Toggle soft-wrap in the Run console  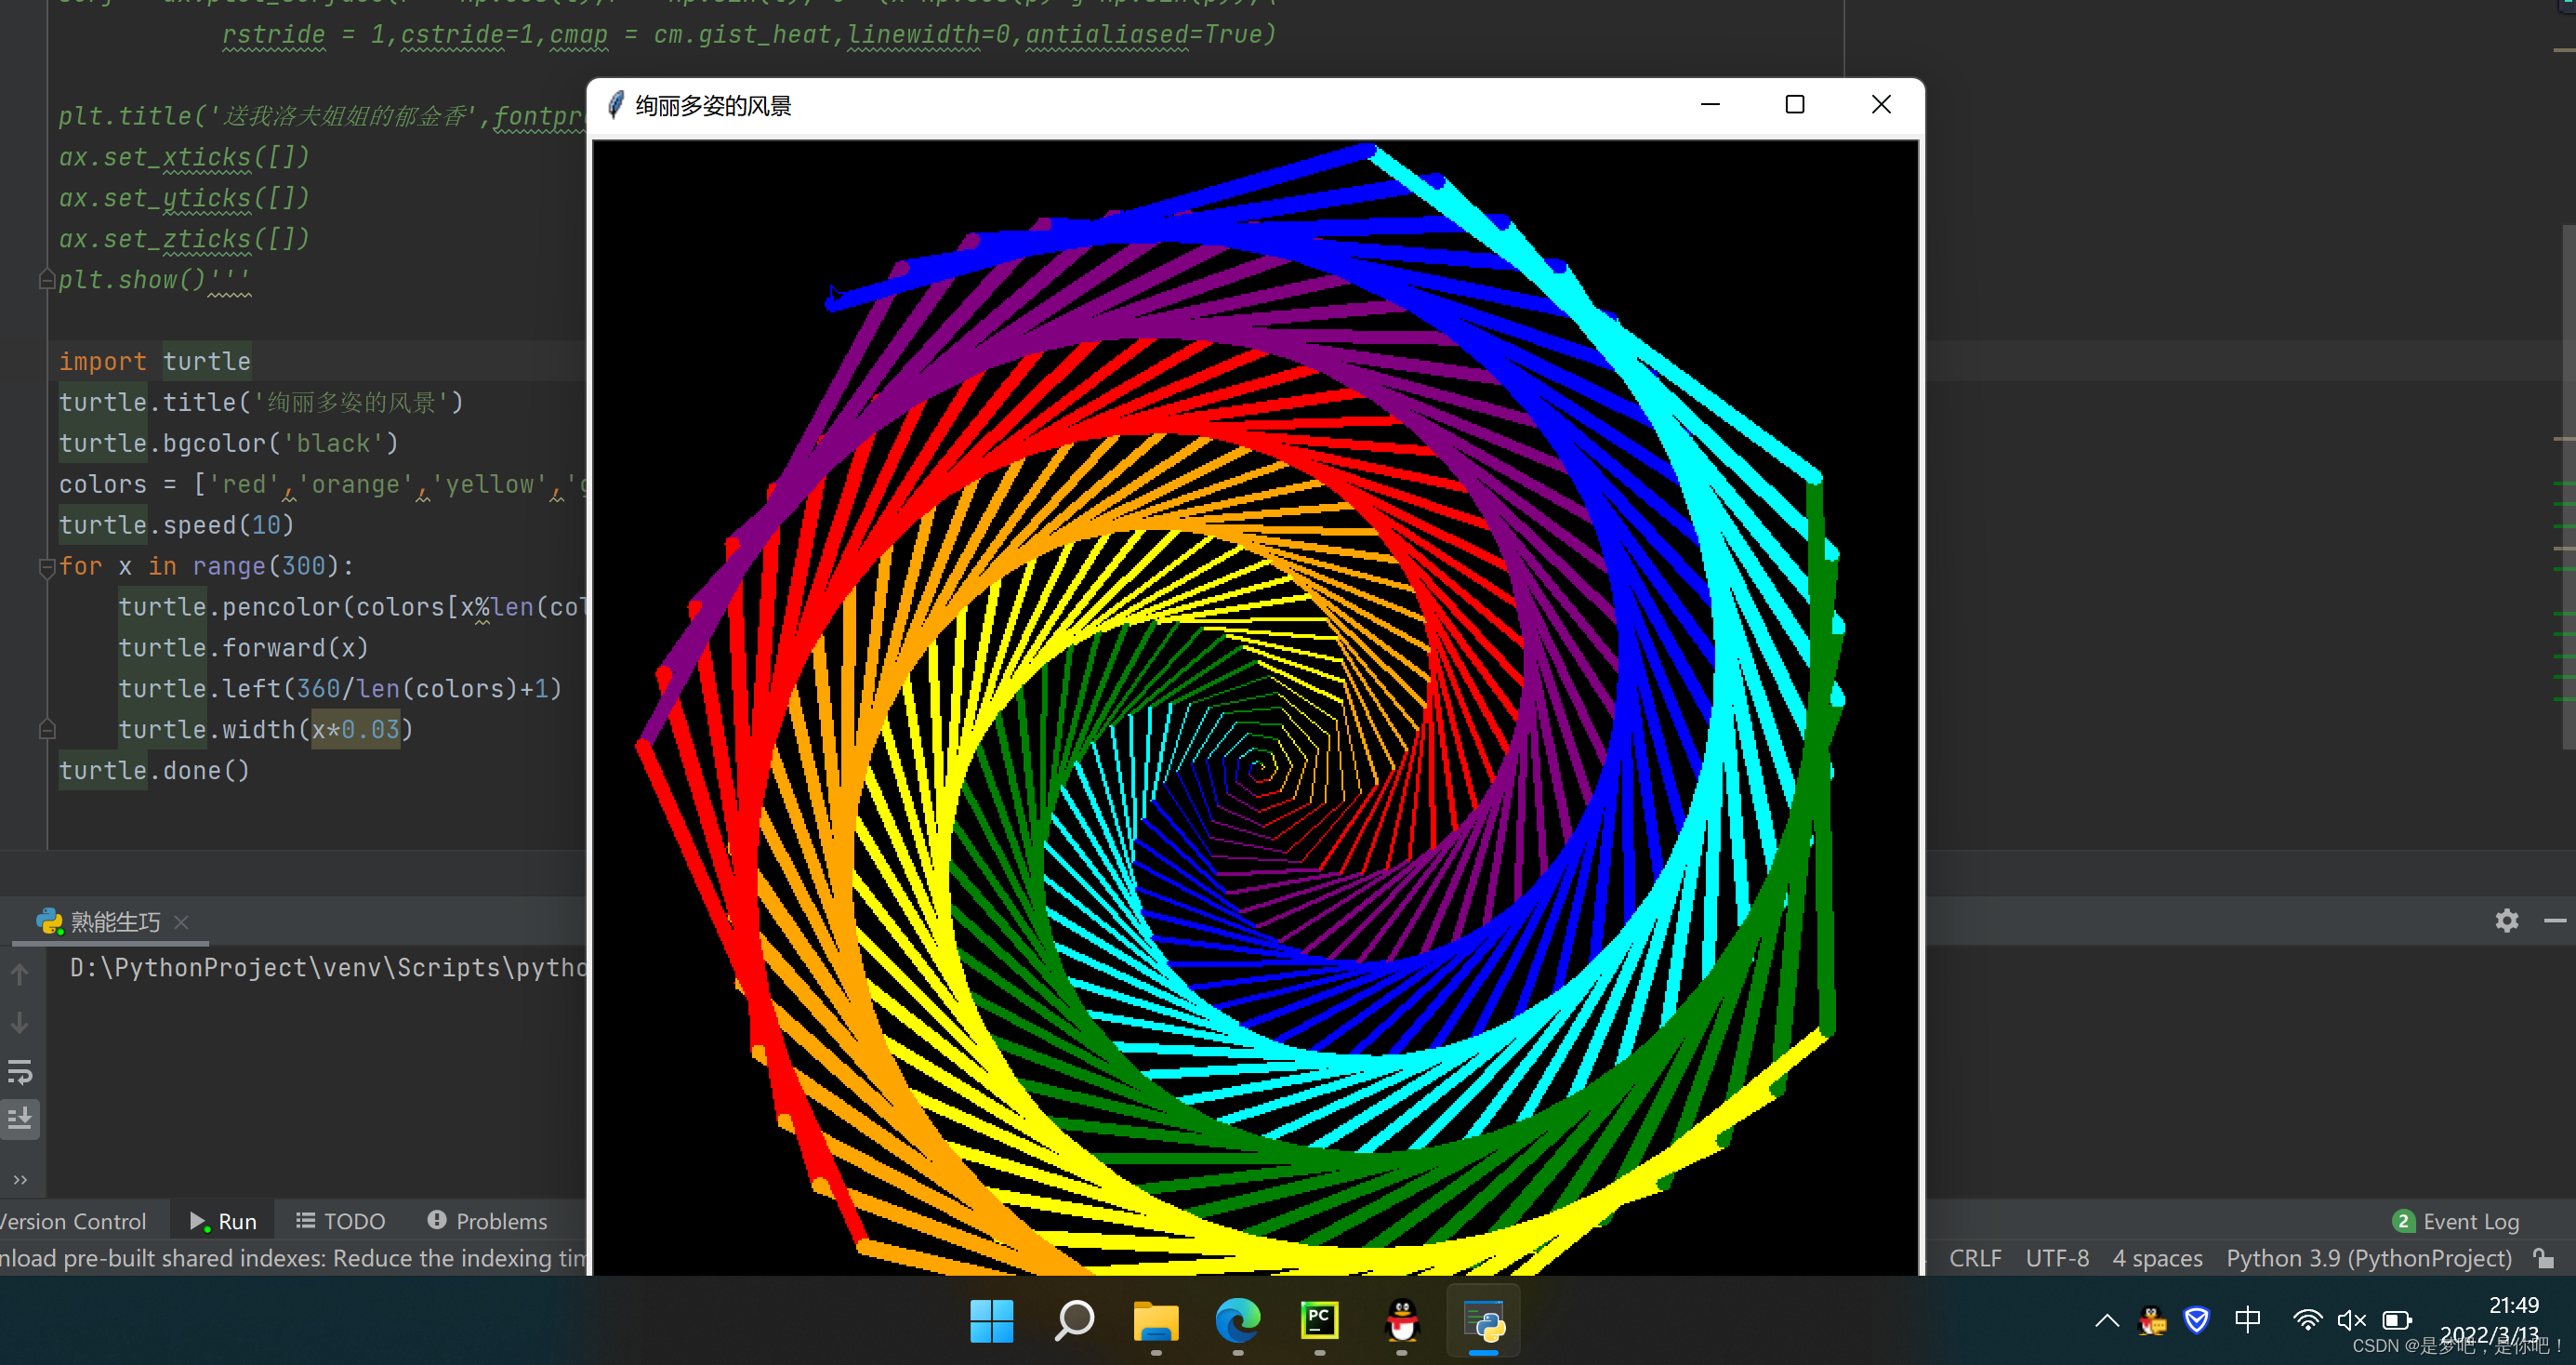pos(20,1072)
